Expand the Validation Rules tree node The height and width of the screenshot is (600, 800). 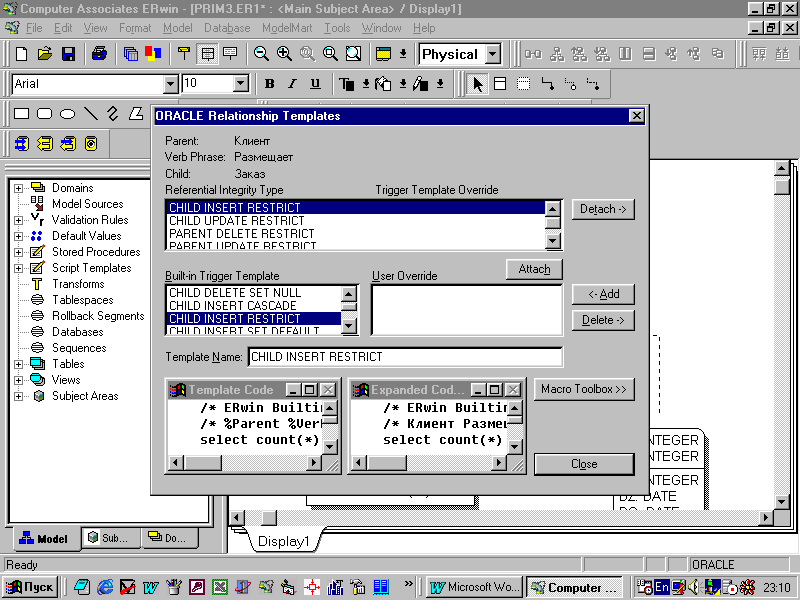tap(18, 220)
